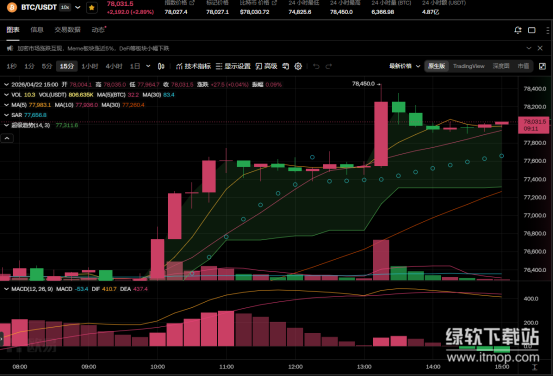
Task: Click the 10x leverage badge
Action: 65,7
